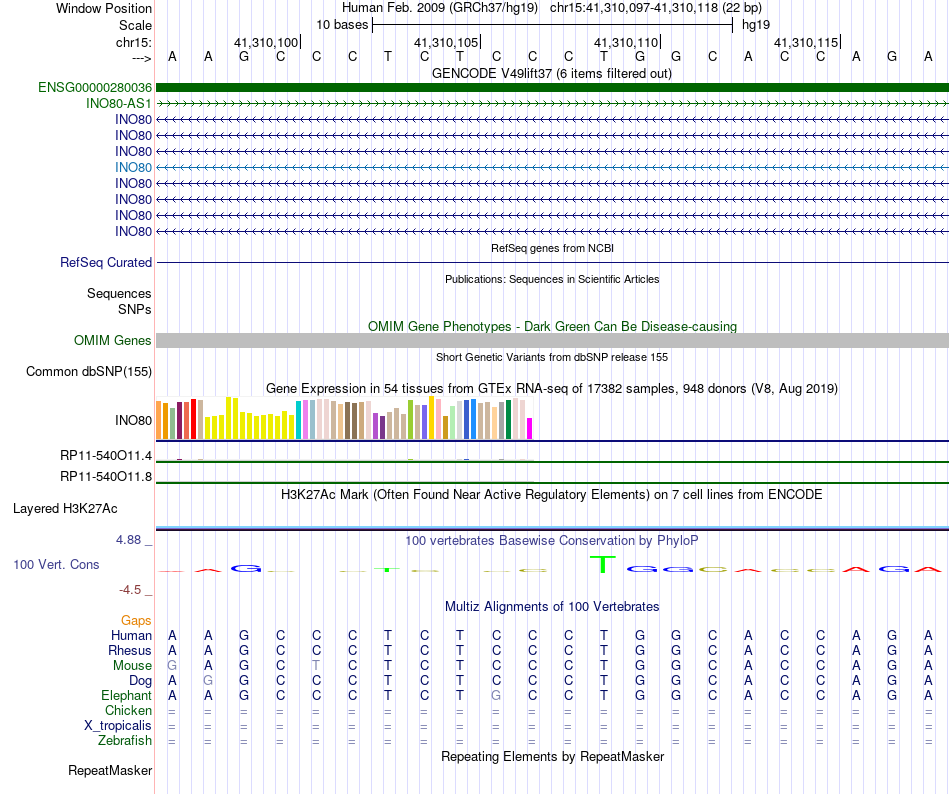Select the RP11-540O11.8 track label
The height and width of the screenshot is (794, 950).
coord(106,477)
